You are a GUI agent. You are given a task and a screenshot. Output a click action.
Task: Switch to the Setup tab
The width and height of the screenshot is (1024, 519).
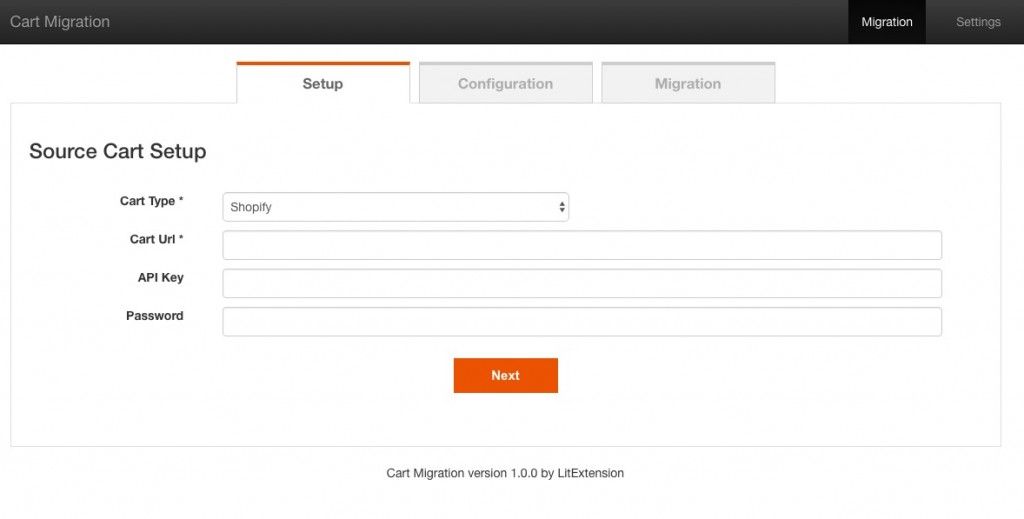point(323,83)
